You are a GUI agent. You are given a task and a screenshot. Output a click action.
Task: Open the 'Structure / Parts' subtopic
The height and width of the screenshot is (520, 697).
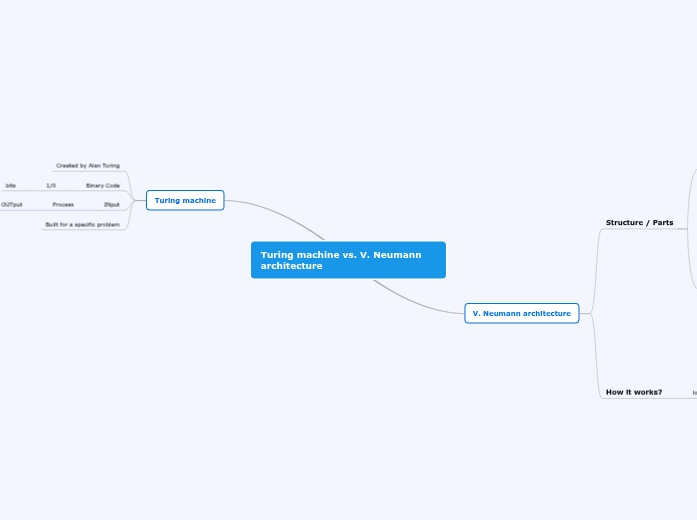[x=639, y=222]
